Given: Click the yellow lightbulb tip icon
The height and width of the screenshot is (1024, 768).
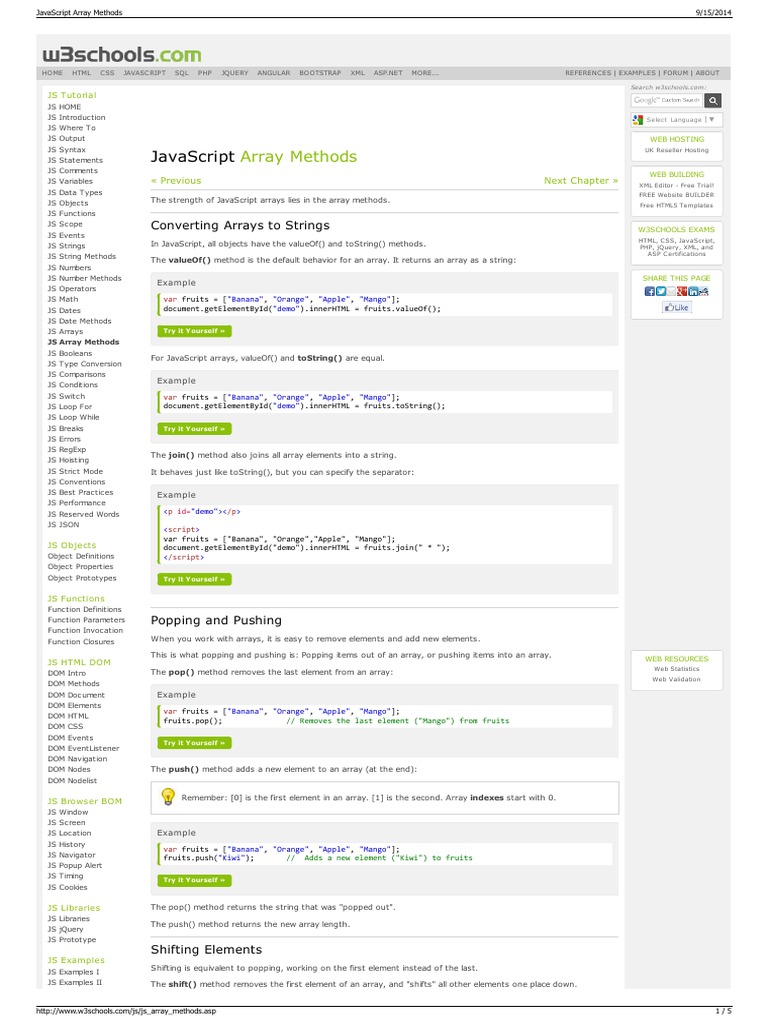Looking at the screenshot, I should 168,797.
